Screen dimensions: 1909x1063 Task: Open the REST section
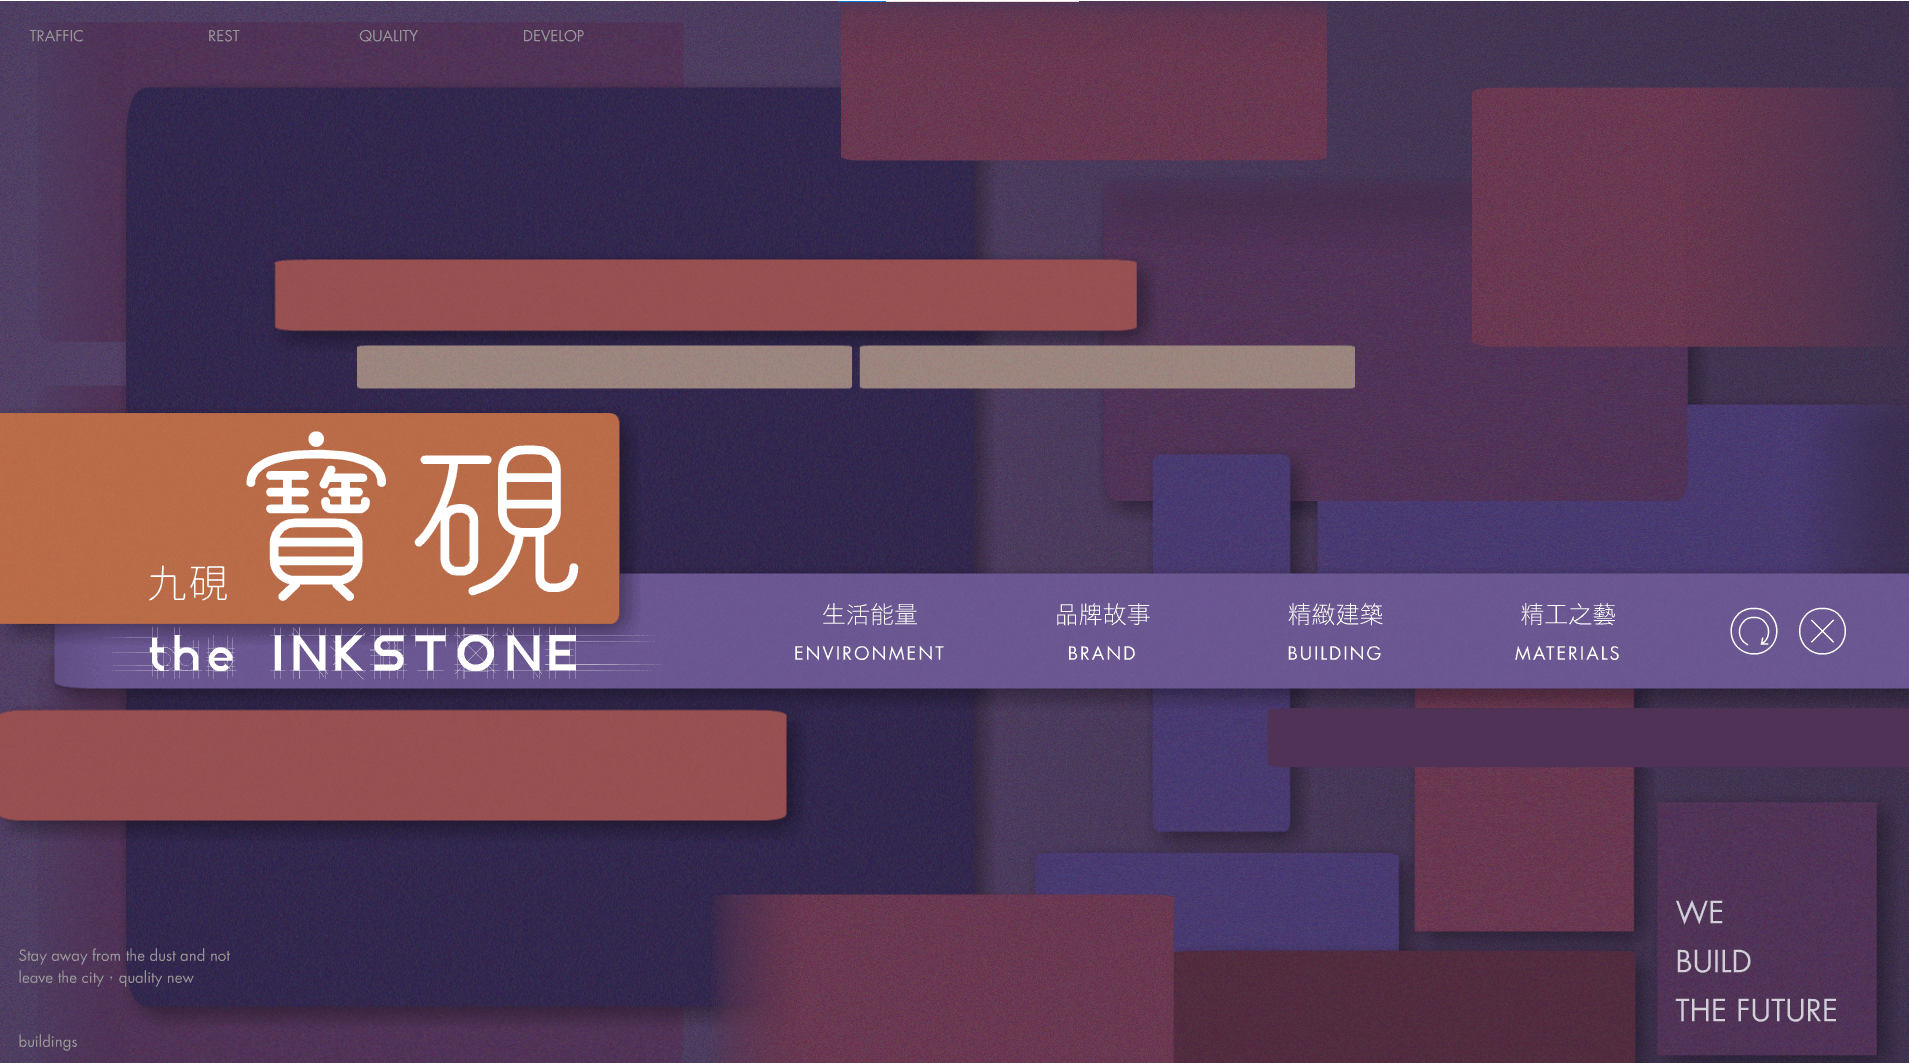coord(224,36)
